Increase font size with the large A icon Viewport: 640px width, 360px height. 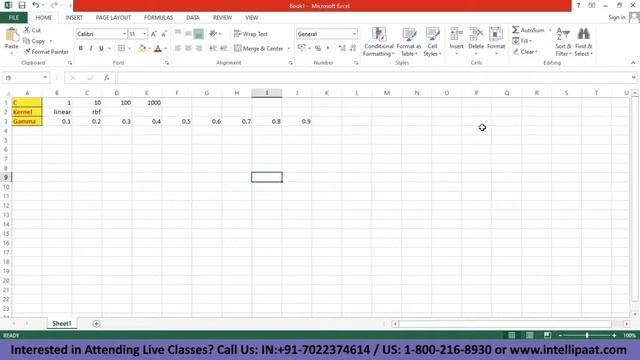(x=154, y=34)
